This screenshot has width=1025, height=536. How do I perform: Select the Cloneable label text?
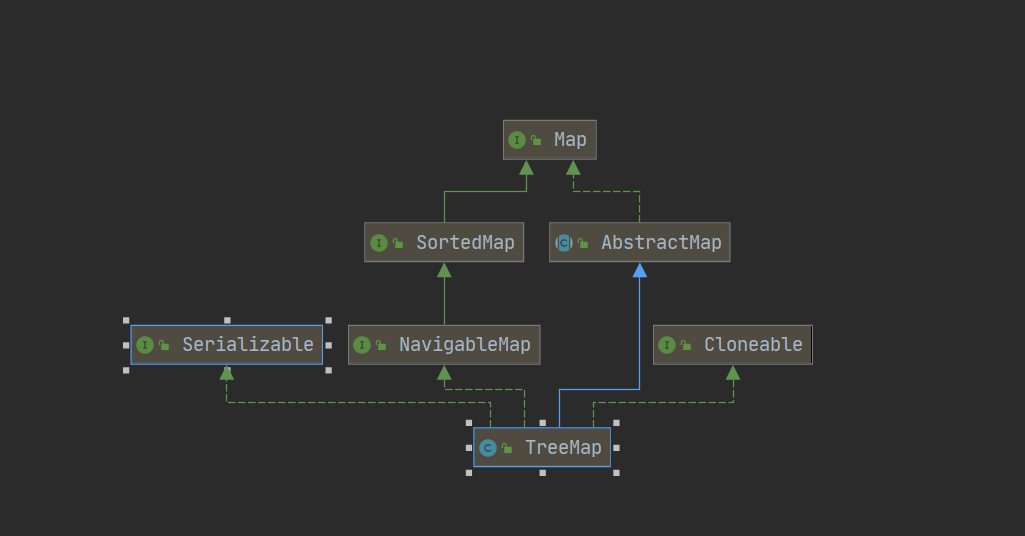click(753, 345)
